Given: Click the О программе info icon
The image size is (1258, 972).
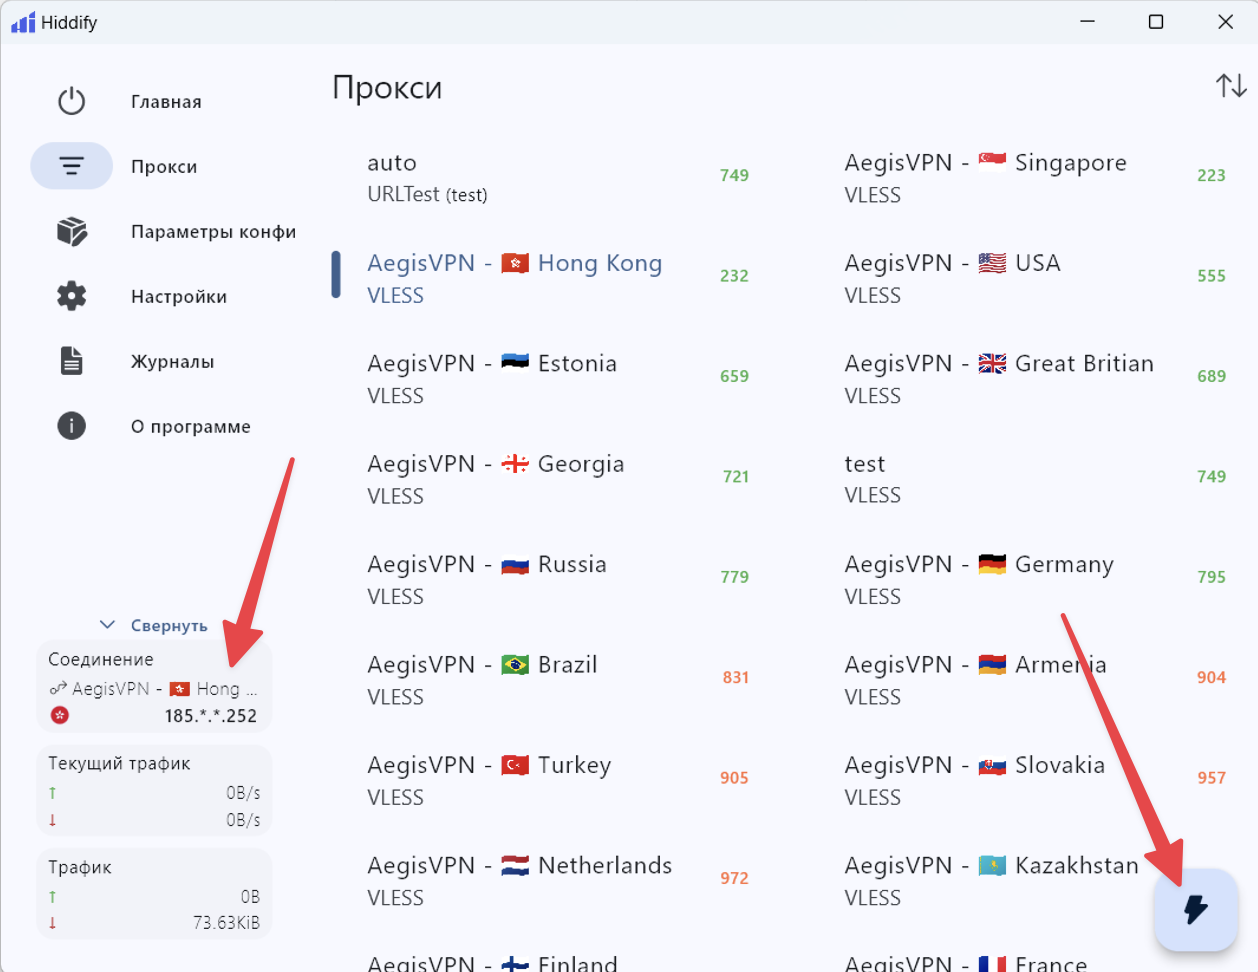Looking at the screenshot, I should (72, 426).
